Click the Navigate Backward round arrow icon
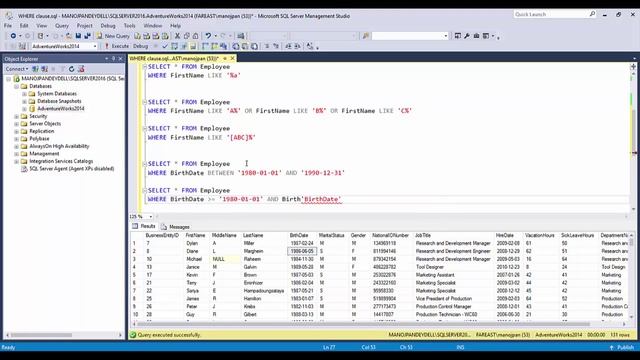 [x=13, y=36]
